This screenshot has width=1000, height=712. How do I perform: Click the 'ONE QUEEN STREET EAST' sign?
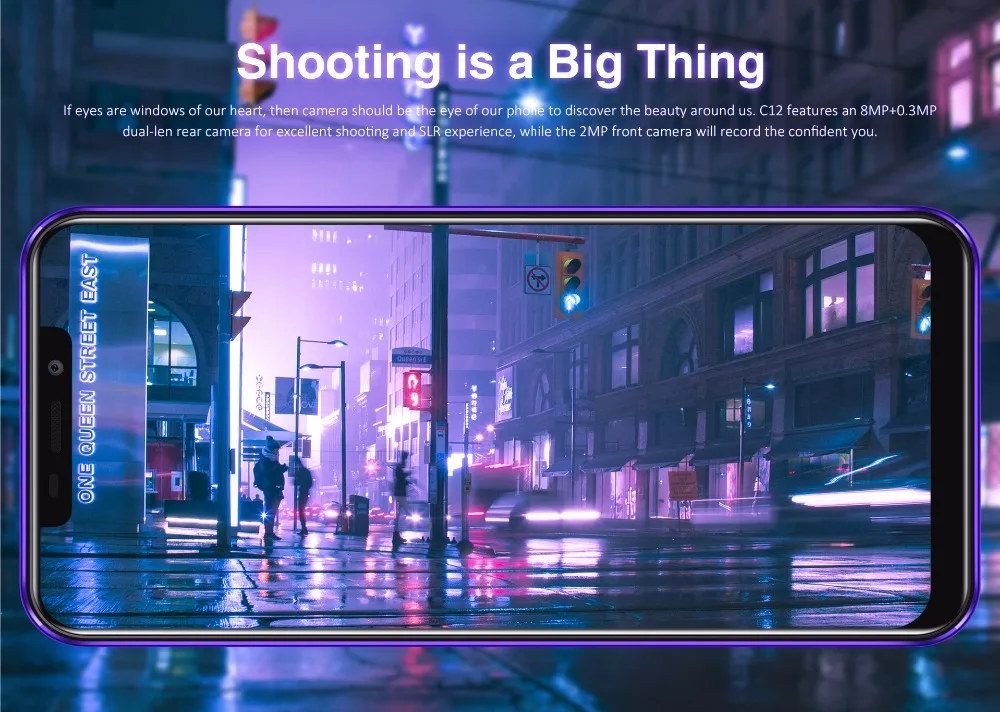click(87, 378)
